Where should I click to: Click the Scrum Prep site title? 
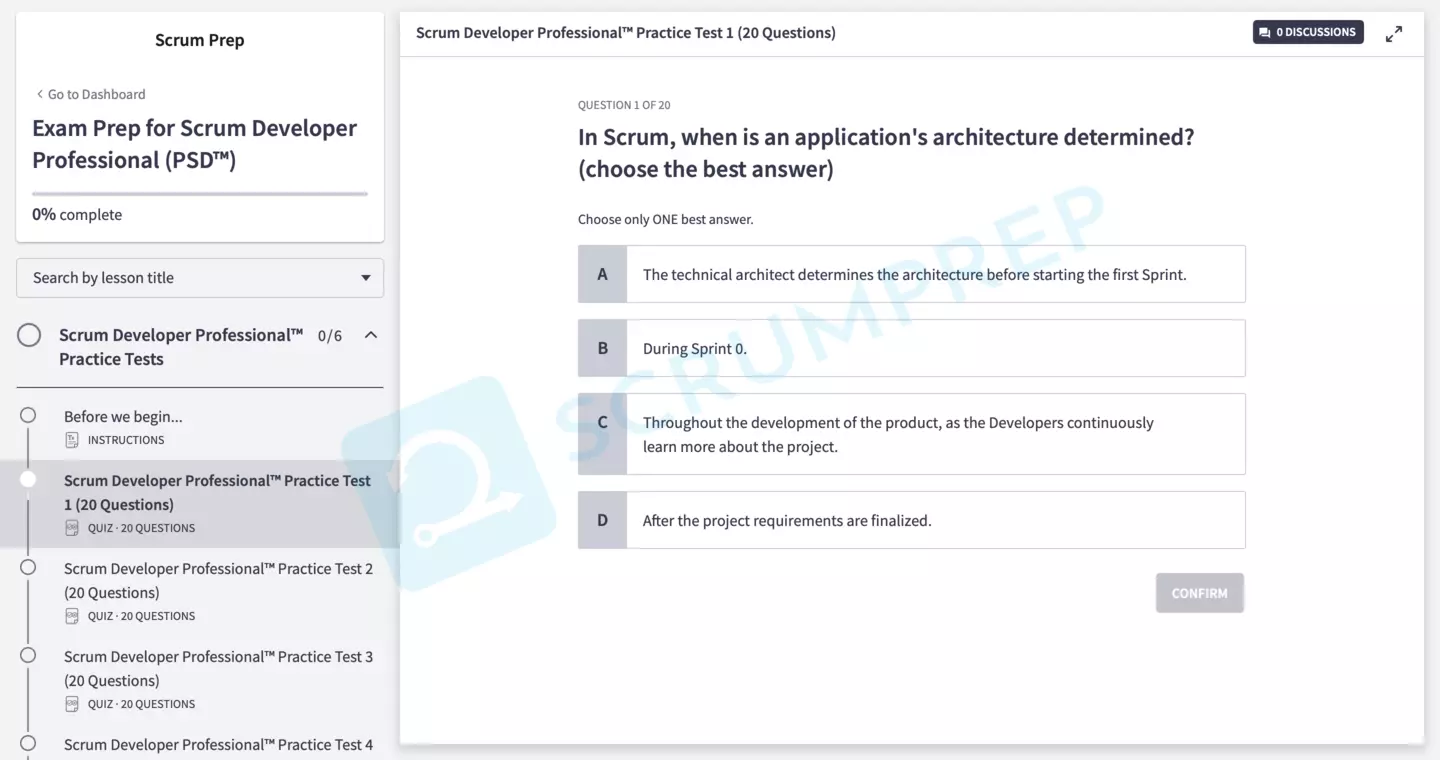point(200,40)
